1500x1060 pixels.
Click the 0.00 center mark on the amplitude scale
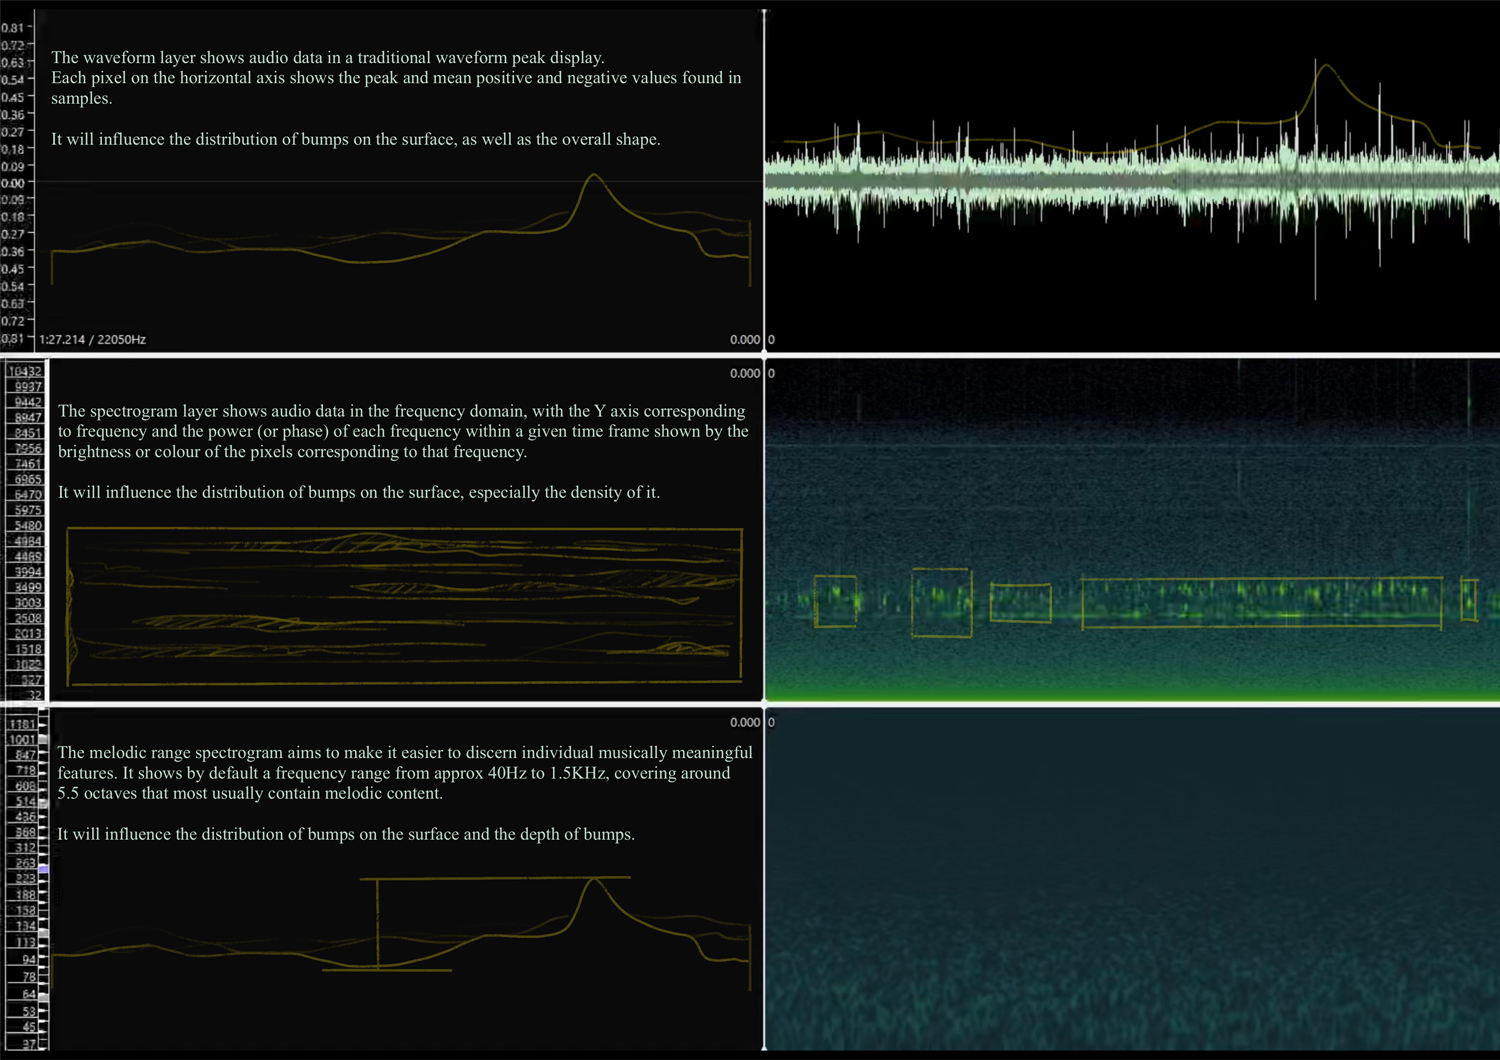point(13,183)
